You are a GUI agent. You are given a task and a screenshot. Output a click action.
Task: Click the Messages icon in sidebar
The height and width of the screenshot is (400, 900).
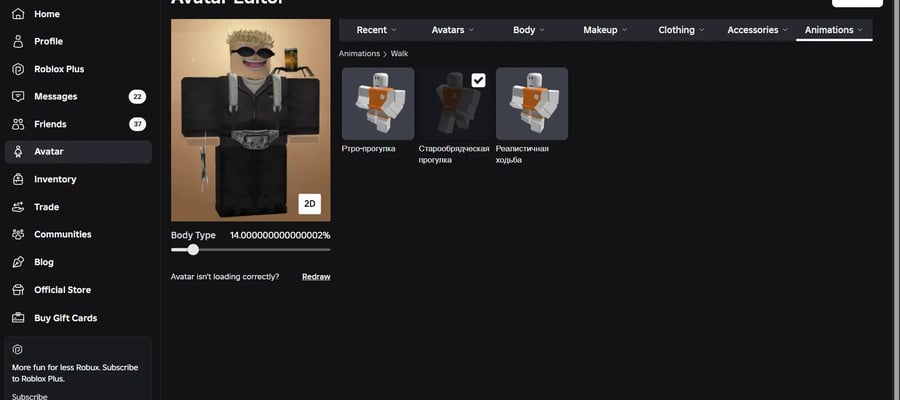click(18, 96)
